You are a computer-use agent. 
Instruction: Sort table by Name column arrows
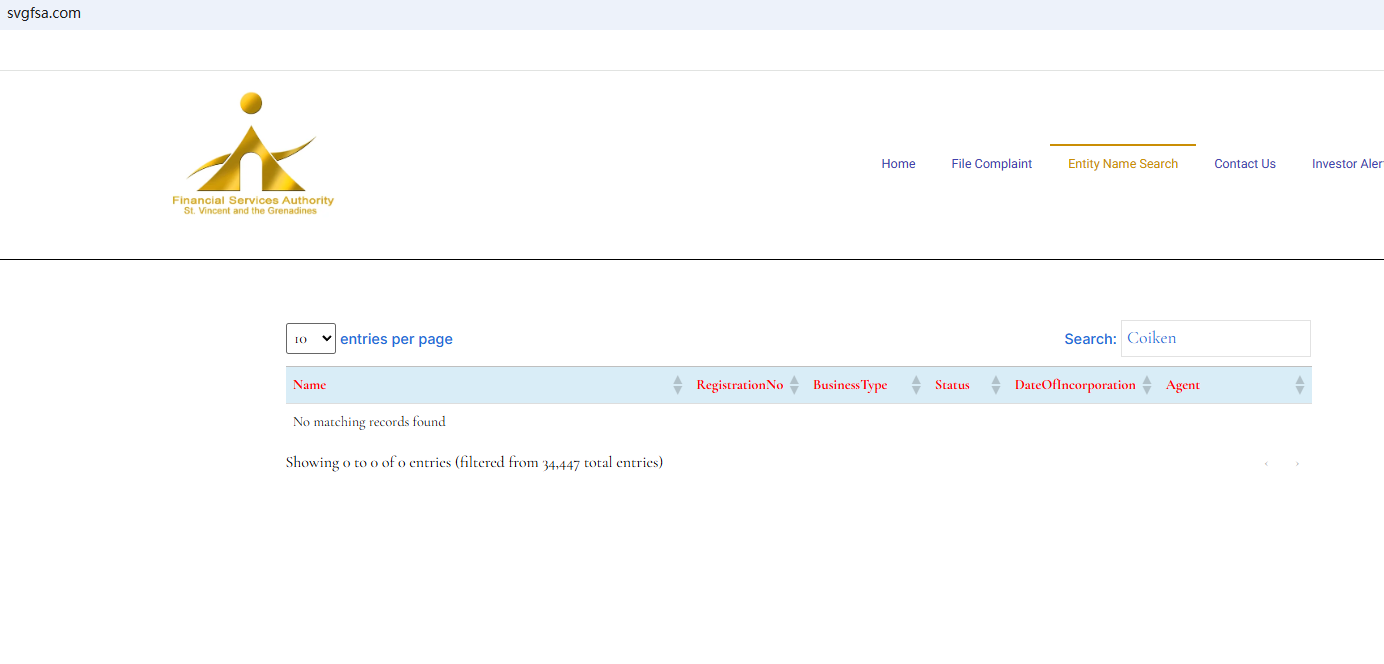[677, 385]
